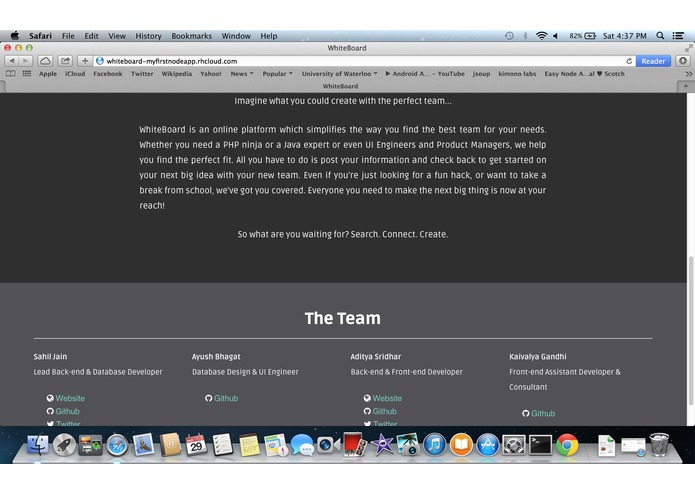
Task: Open the Downloads button in toolbar
Action: [683, 61]
